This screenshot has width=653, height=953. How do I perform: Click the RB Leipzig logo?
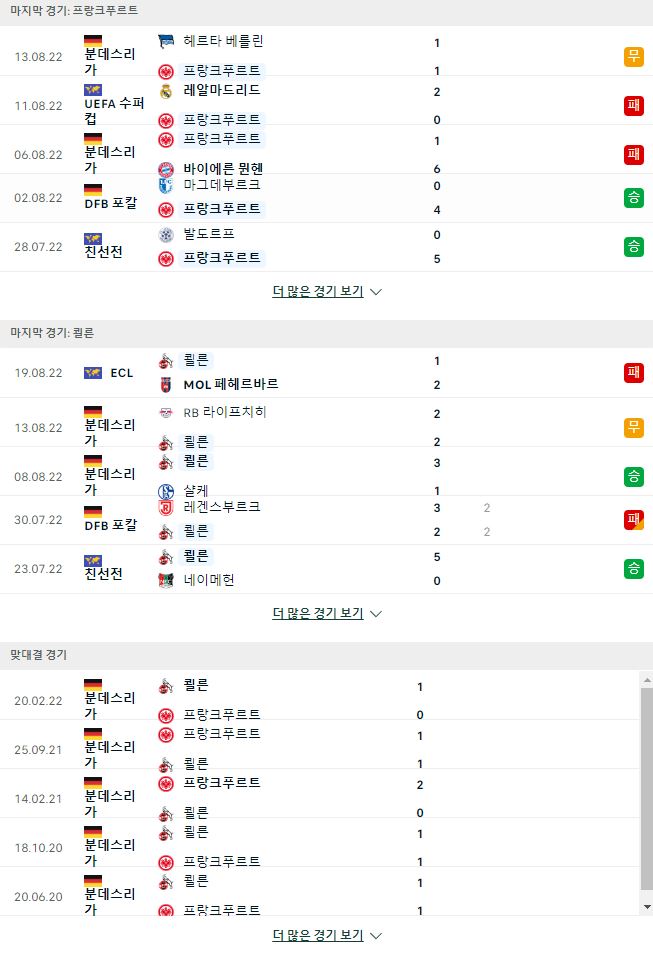pyautogui.click(x=166, y=413)
